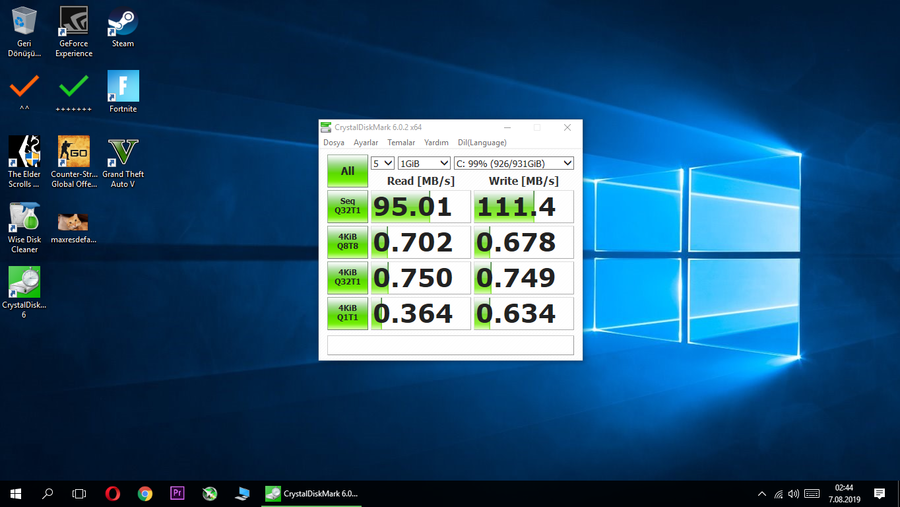This screenshot has height=507, width=900.
Task: Click the green All benchmark button
Action: coord(347,171)
